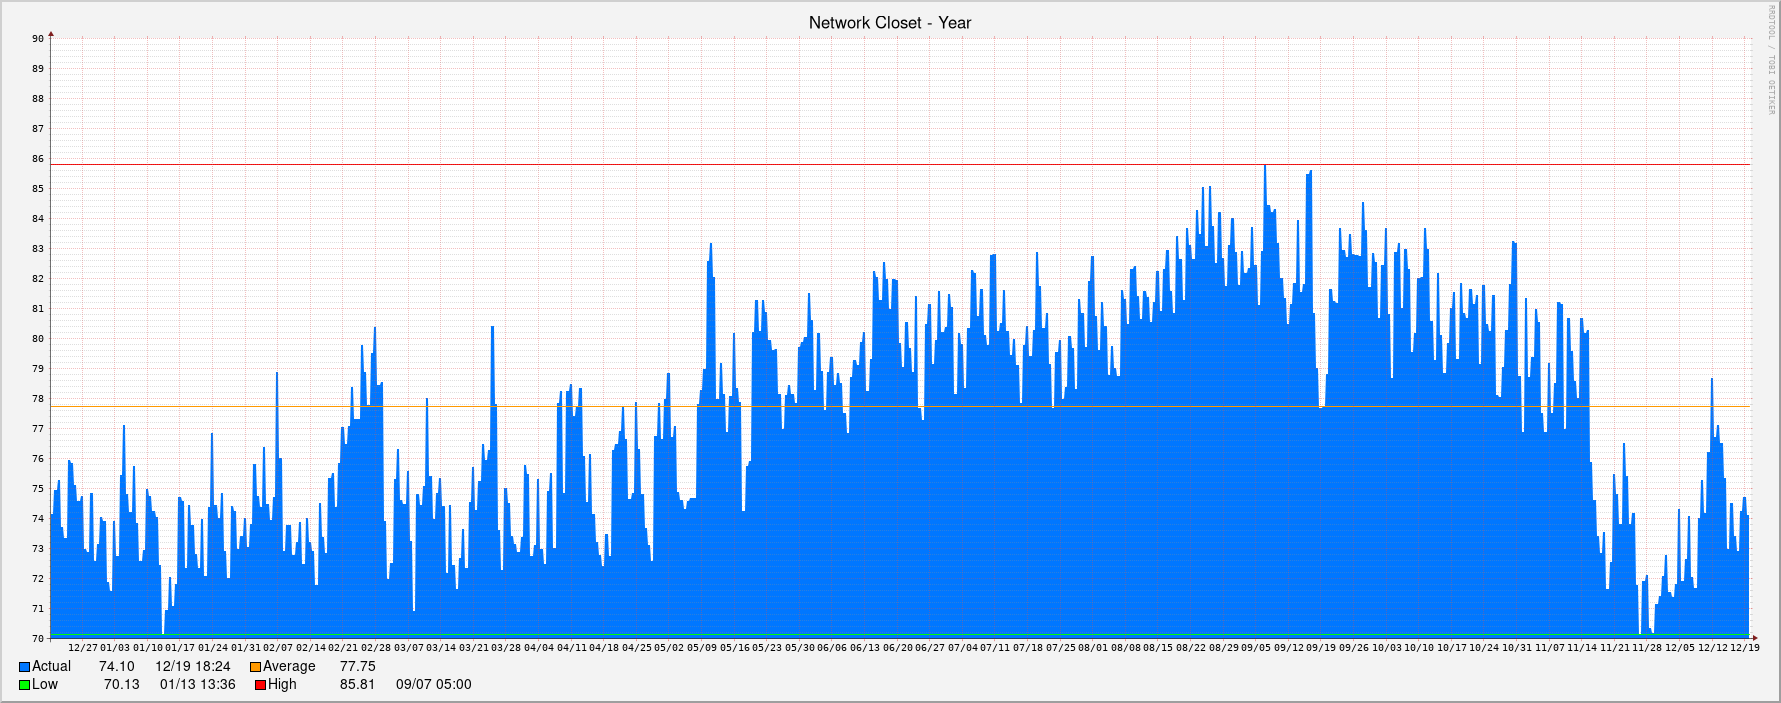
Task: Select the Average value 77.75 in legend
Action: coord(357,667)
